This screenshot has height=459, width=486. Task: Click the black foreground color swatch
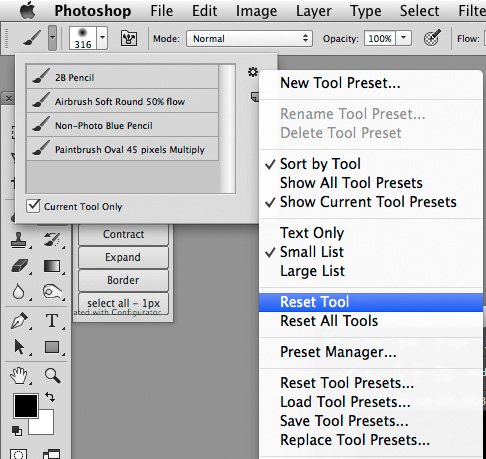(x=26, y=406)
